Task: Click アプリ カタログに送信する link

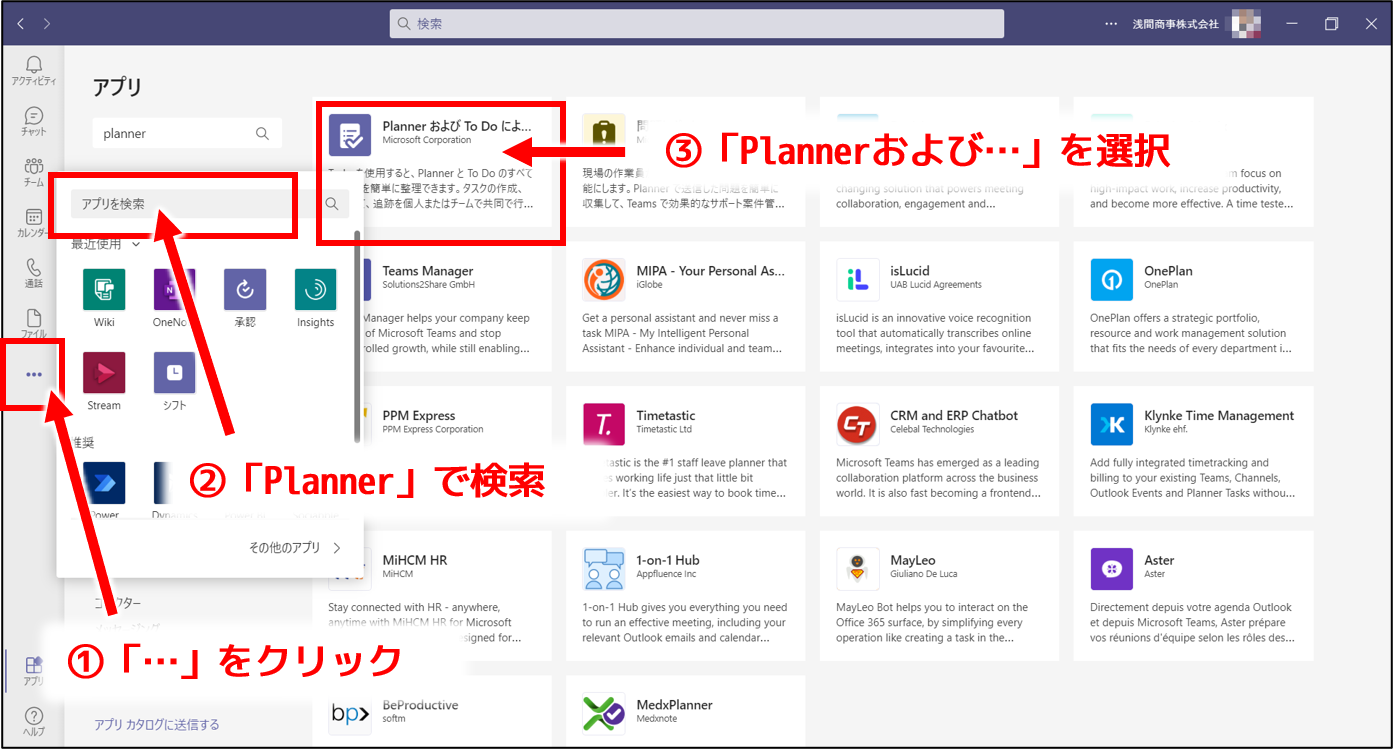Action: pos(157,724)
